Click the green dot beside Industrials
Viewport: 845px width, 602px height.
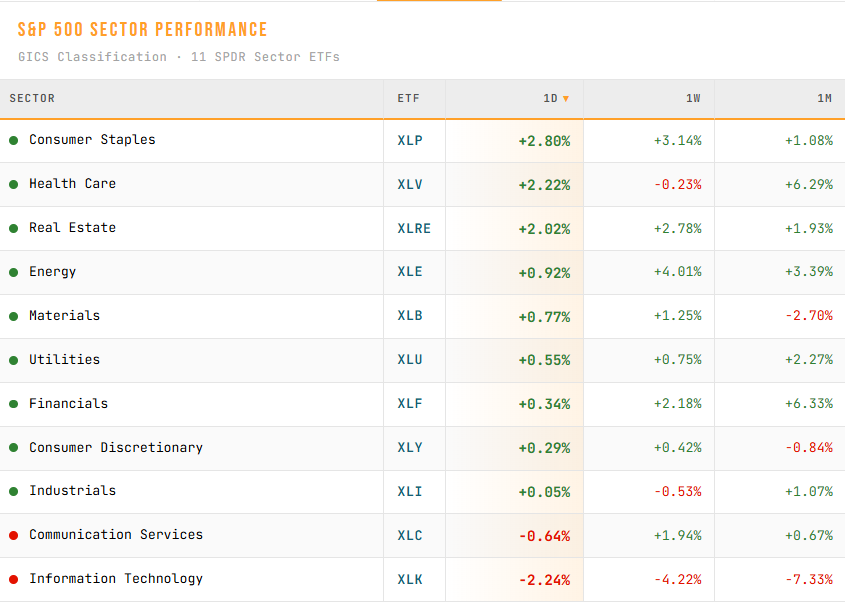point(13,492)
